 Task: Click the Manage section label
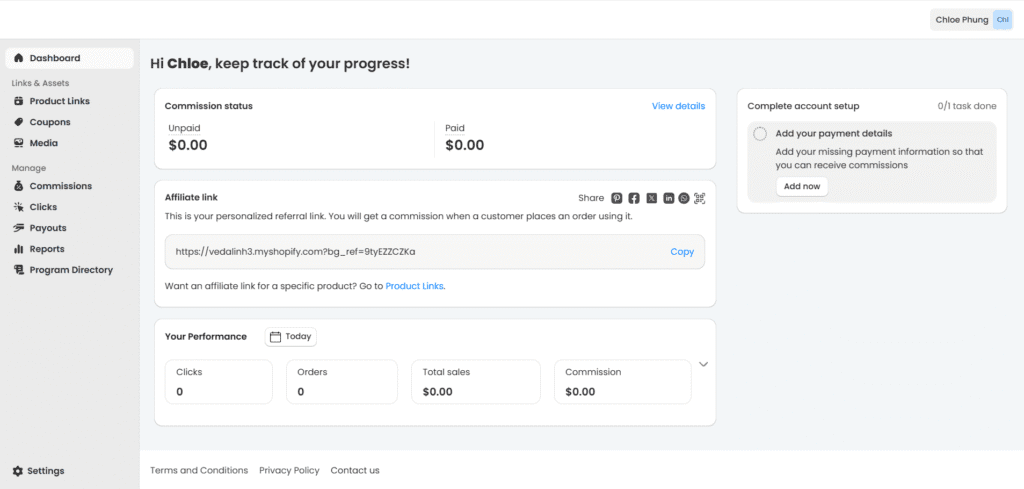(x=29, y=168)
